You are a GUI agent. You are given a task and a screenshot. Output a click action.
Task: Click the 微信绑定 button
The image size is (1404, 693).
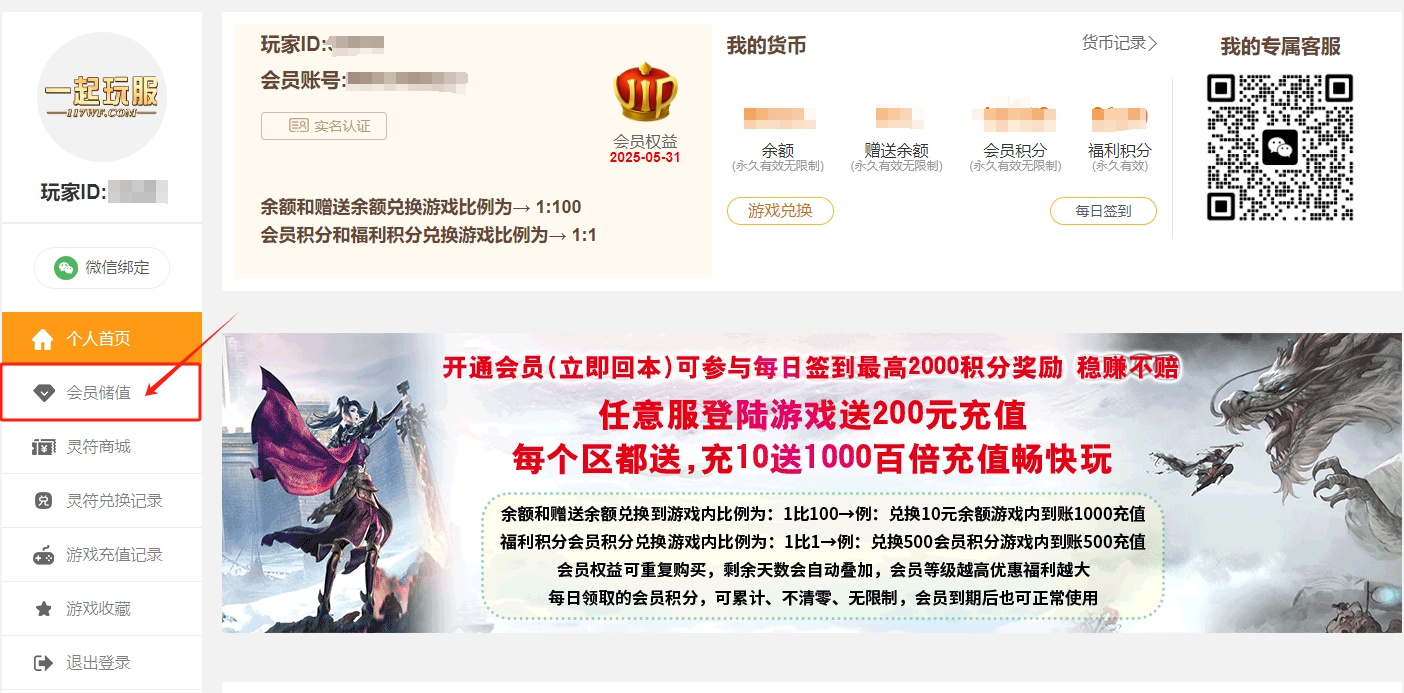[102, 268]
